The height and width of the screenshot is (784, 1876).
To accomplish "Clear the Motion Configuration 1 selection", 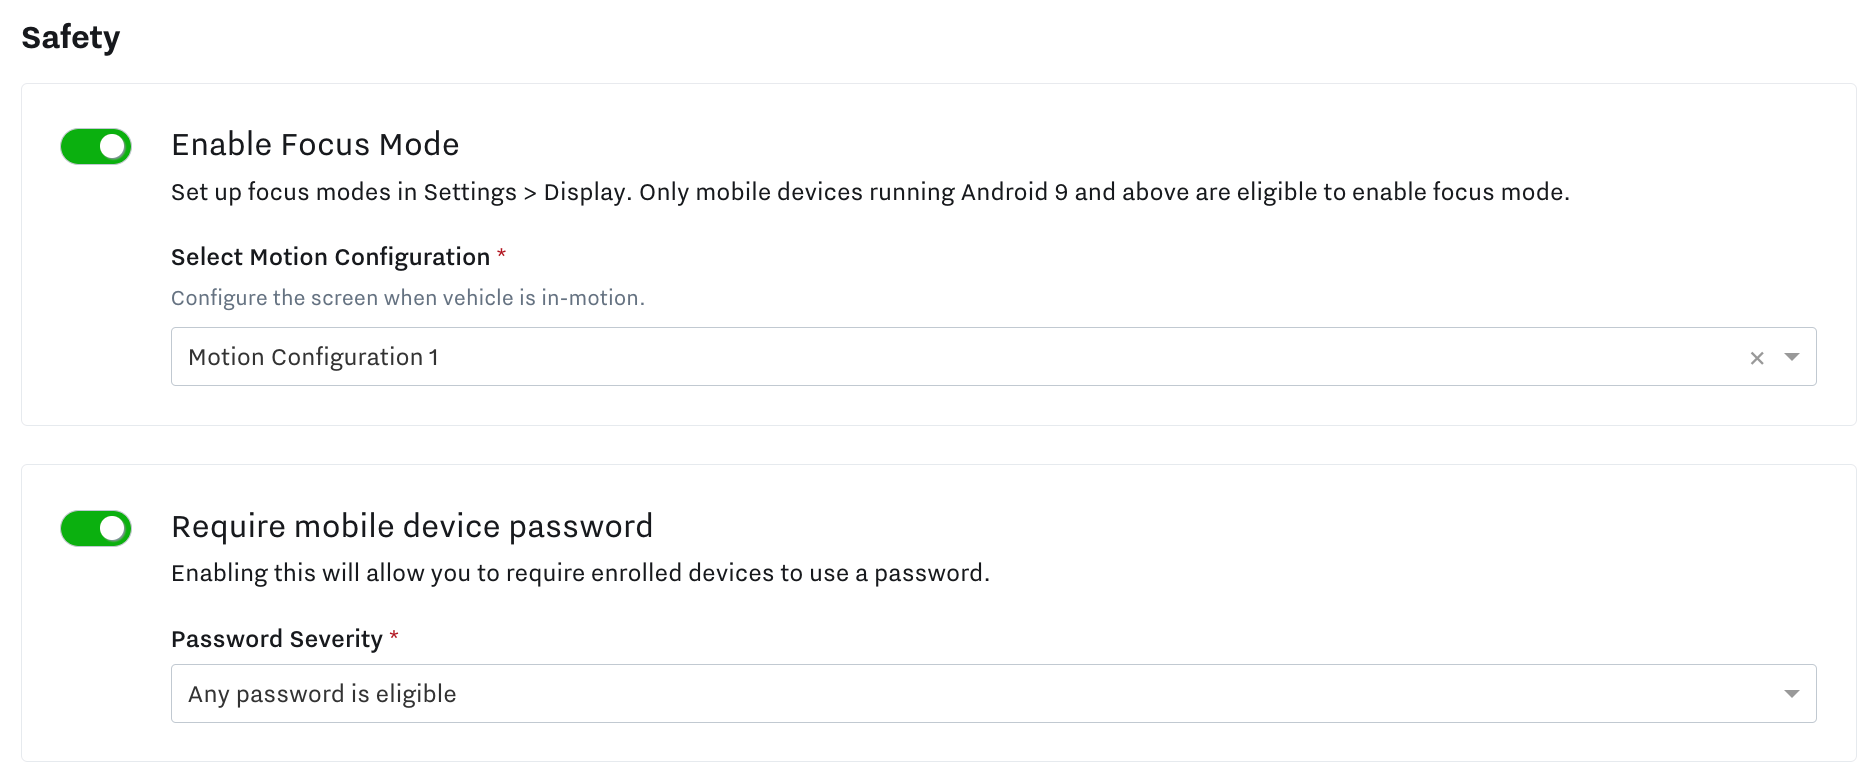I will point(1756,358).
